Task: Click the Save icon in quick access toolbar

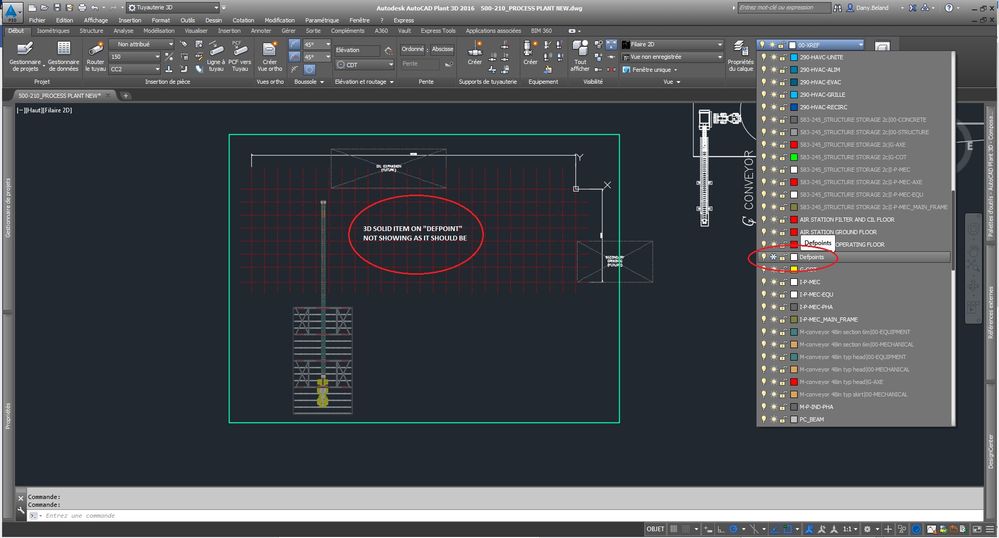Action: [58, 8]
